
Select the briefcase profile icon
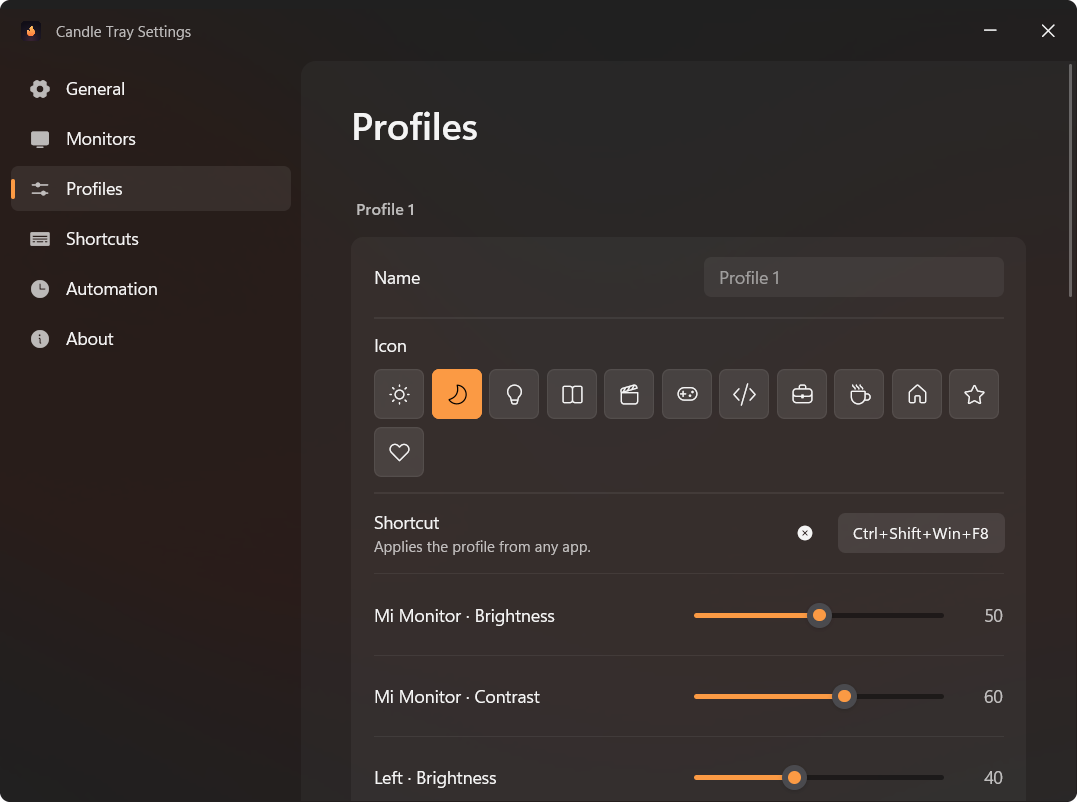point(802,394)
